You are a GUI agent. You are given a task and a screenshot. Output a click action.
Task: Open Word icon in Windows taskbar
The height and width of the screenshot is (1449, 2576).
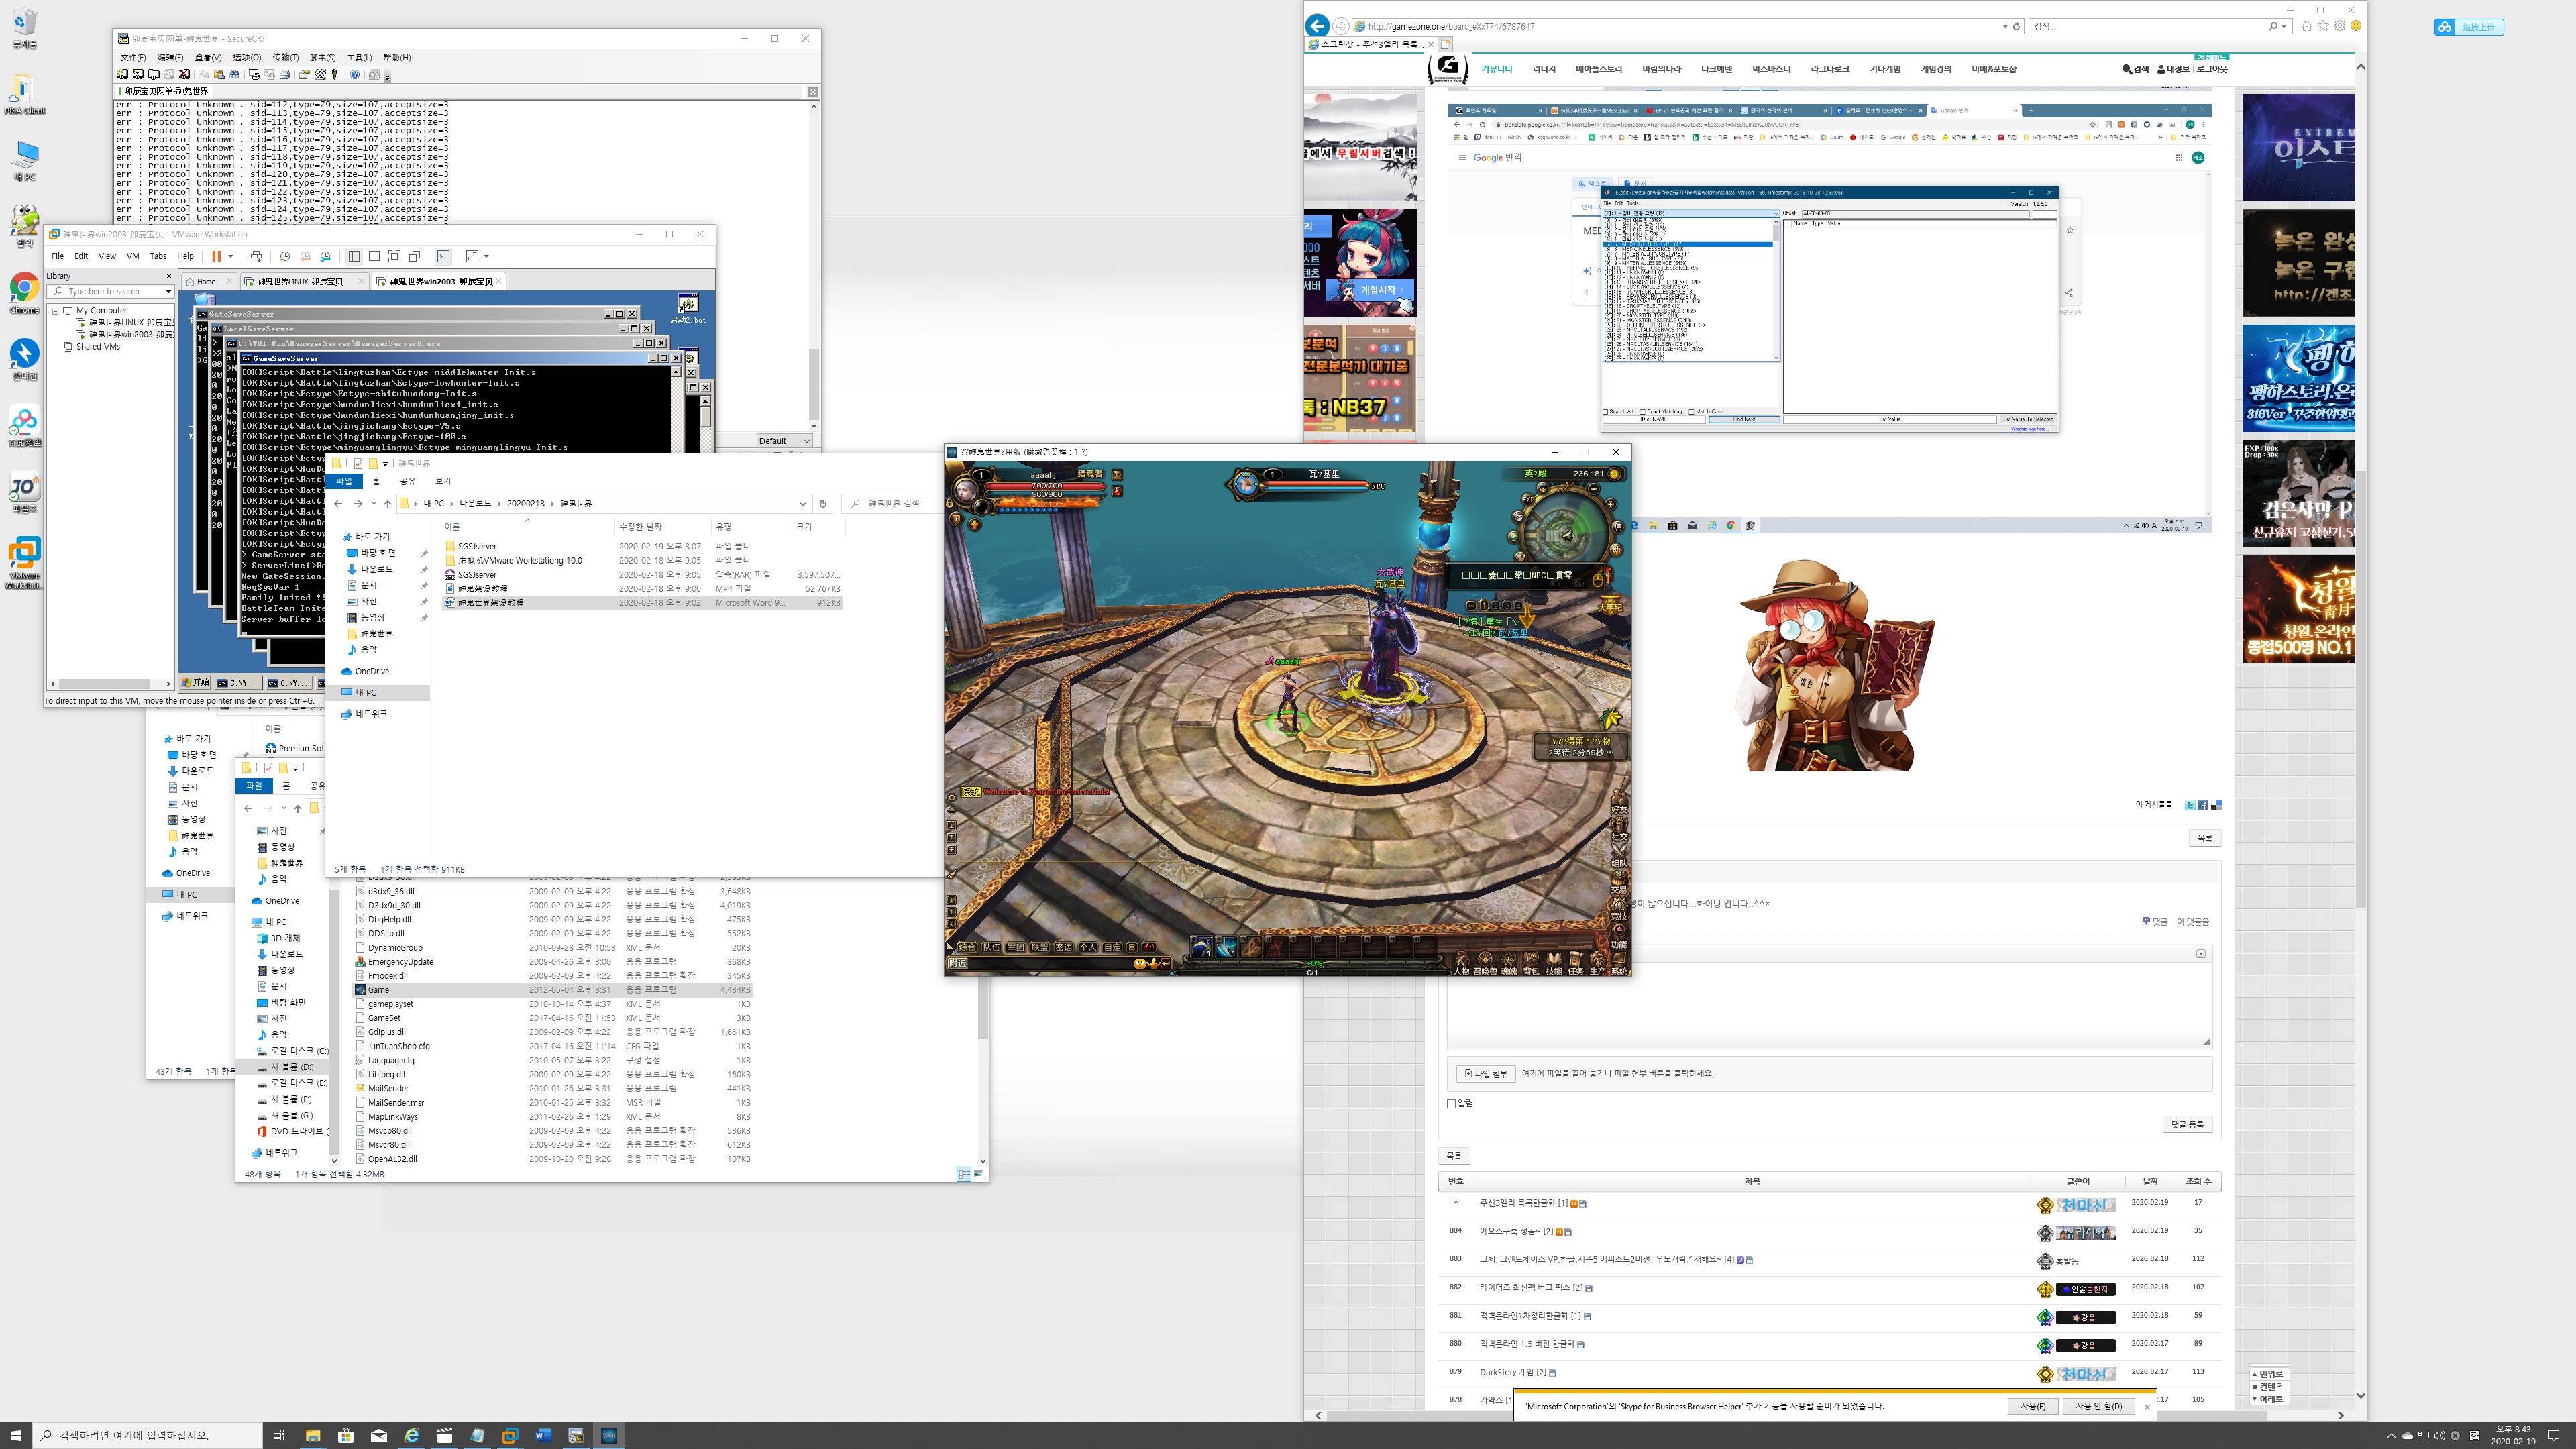tap(543, 1435)
